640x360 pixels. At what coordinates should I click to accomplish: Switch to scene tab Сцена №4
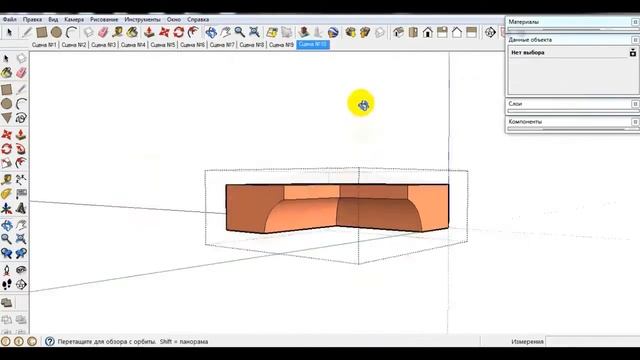(133, 45)
